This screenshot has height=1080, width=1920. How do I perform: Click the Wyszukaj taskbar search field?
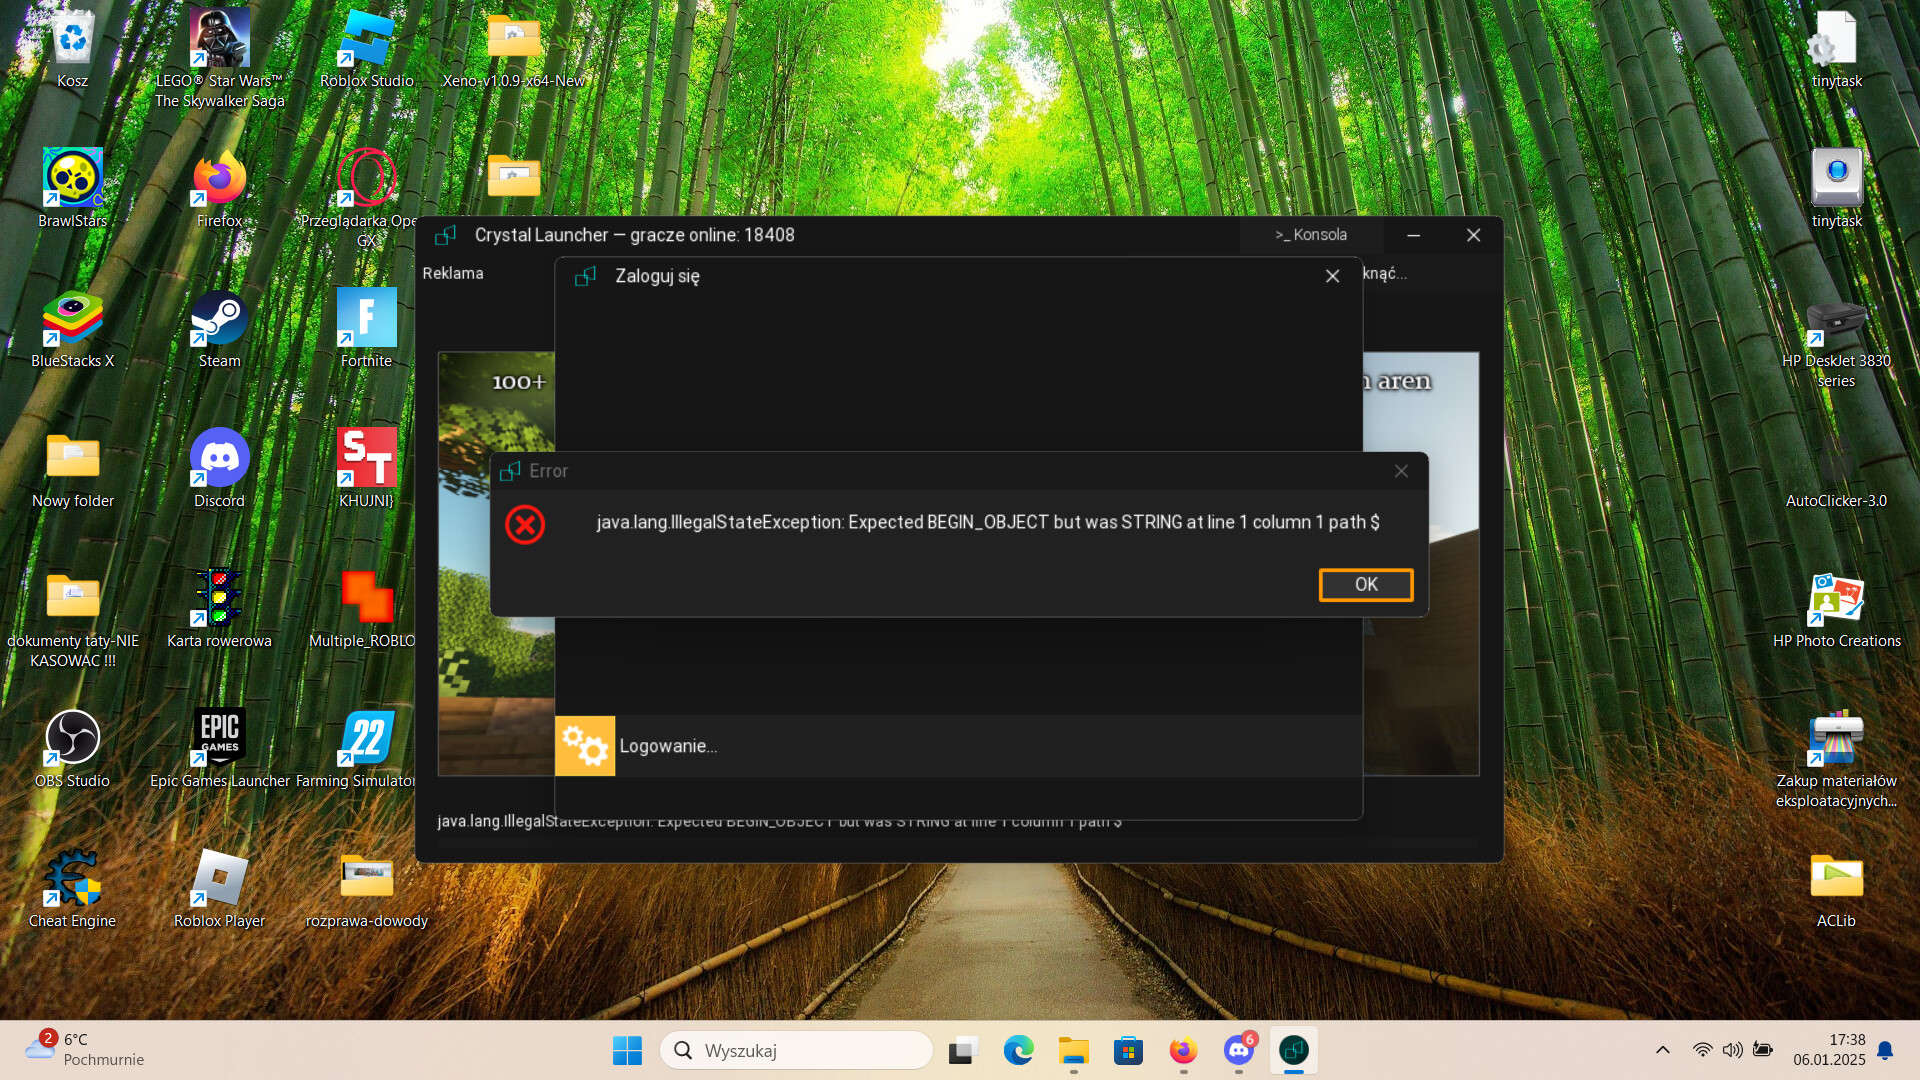tap(796, 1051)
